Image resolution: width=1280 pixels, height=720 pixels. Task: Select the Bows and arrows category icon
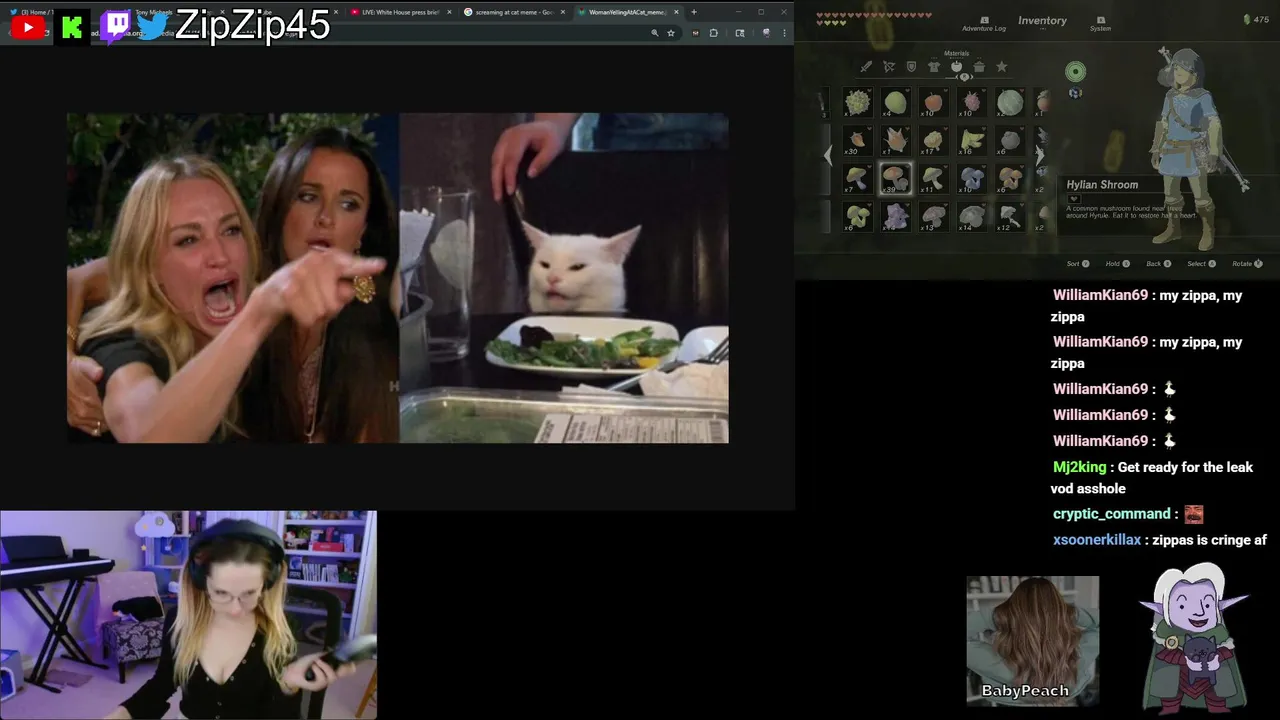click(x=889, y=67)
